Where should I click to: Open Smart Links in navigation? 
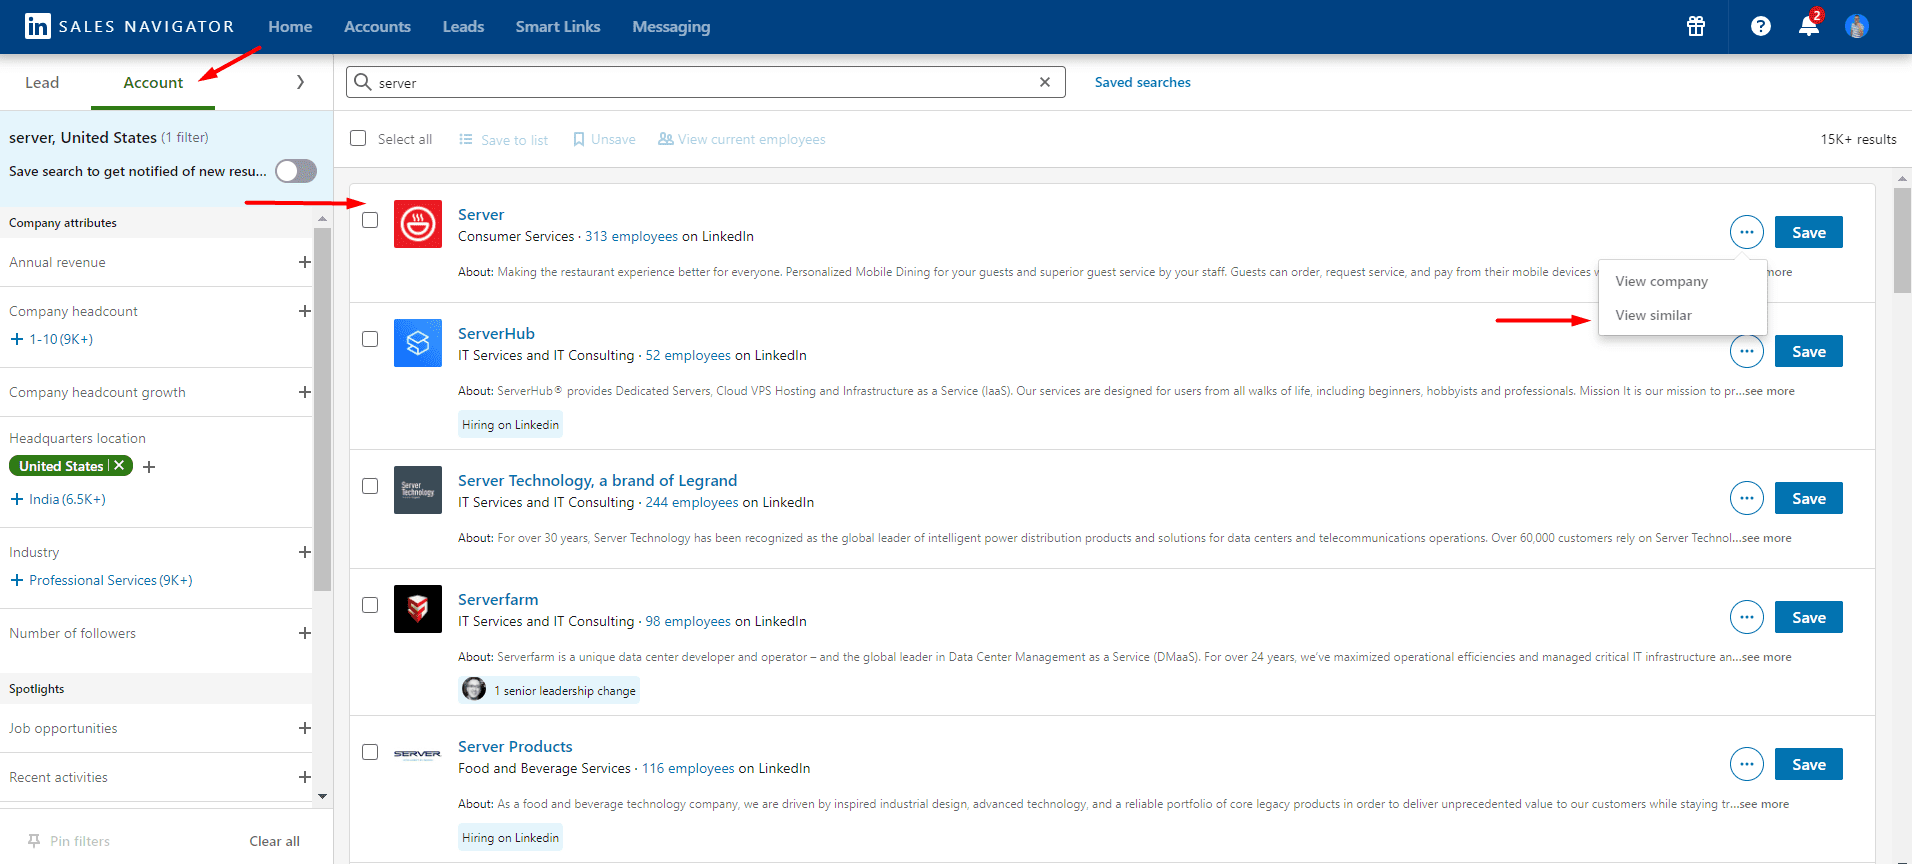pyautogui.click(x=558, y=26)
